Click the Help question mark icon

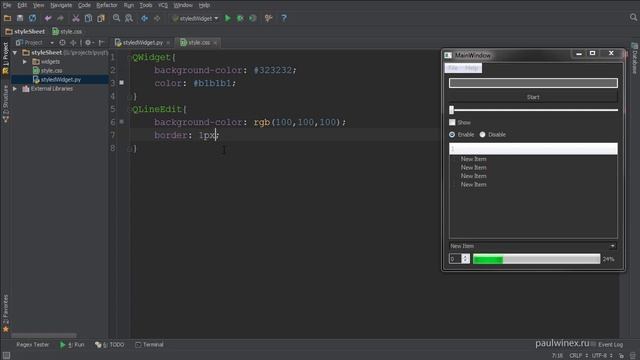pos(284,18)
